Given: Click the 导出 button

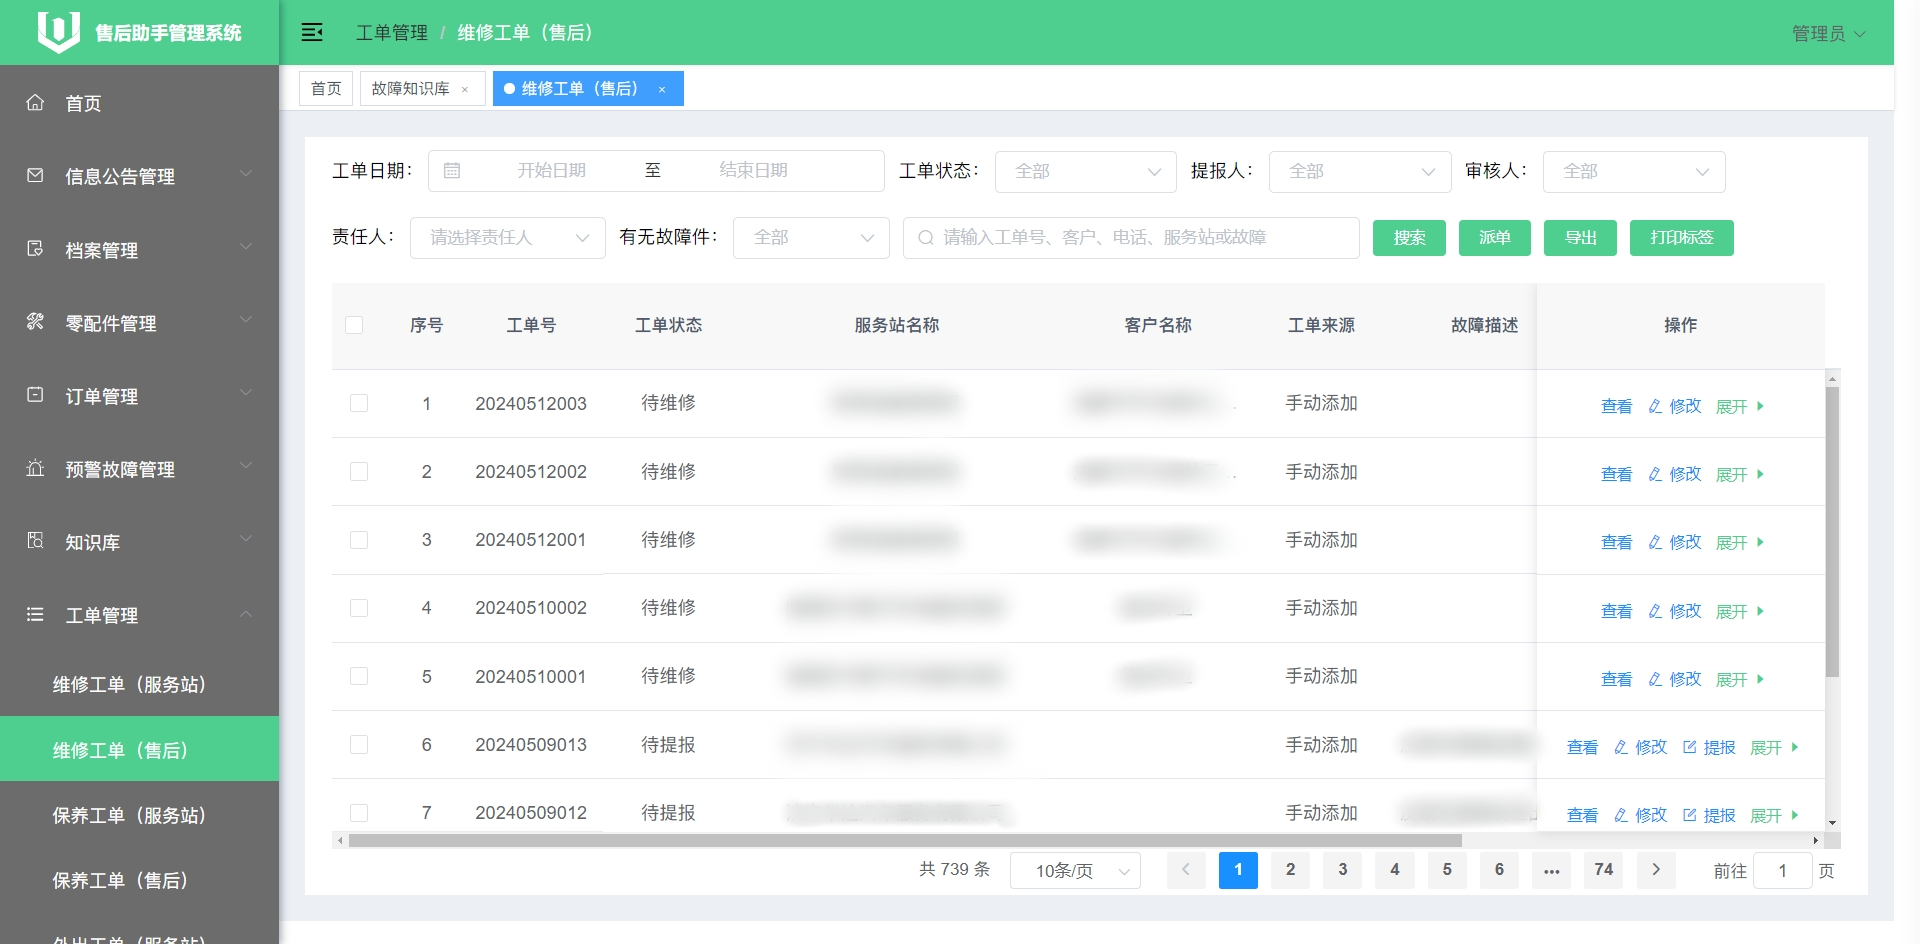Looking at the screenshot, I should [x=1580, y=238].
